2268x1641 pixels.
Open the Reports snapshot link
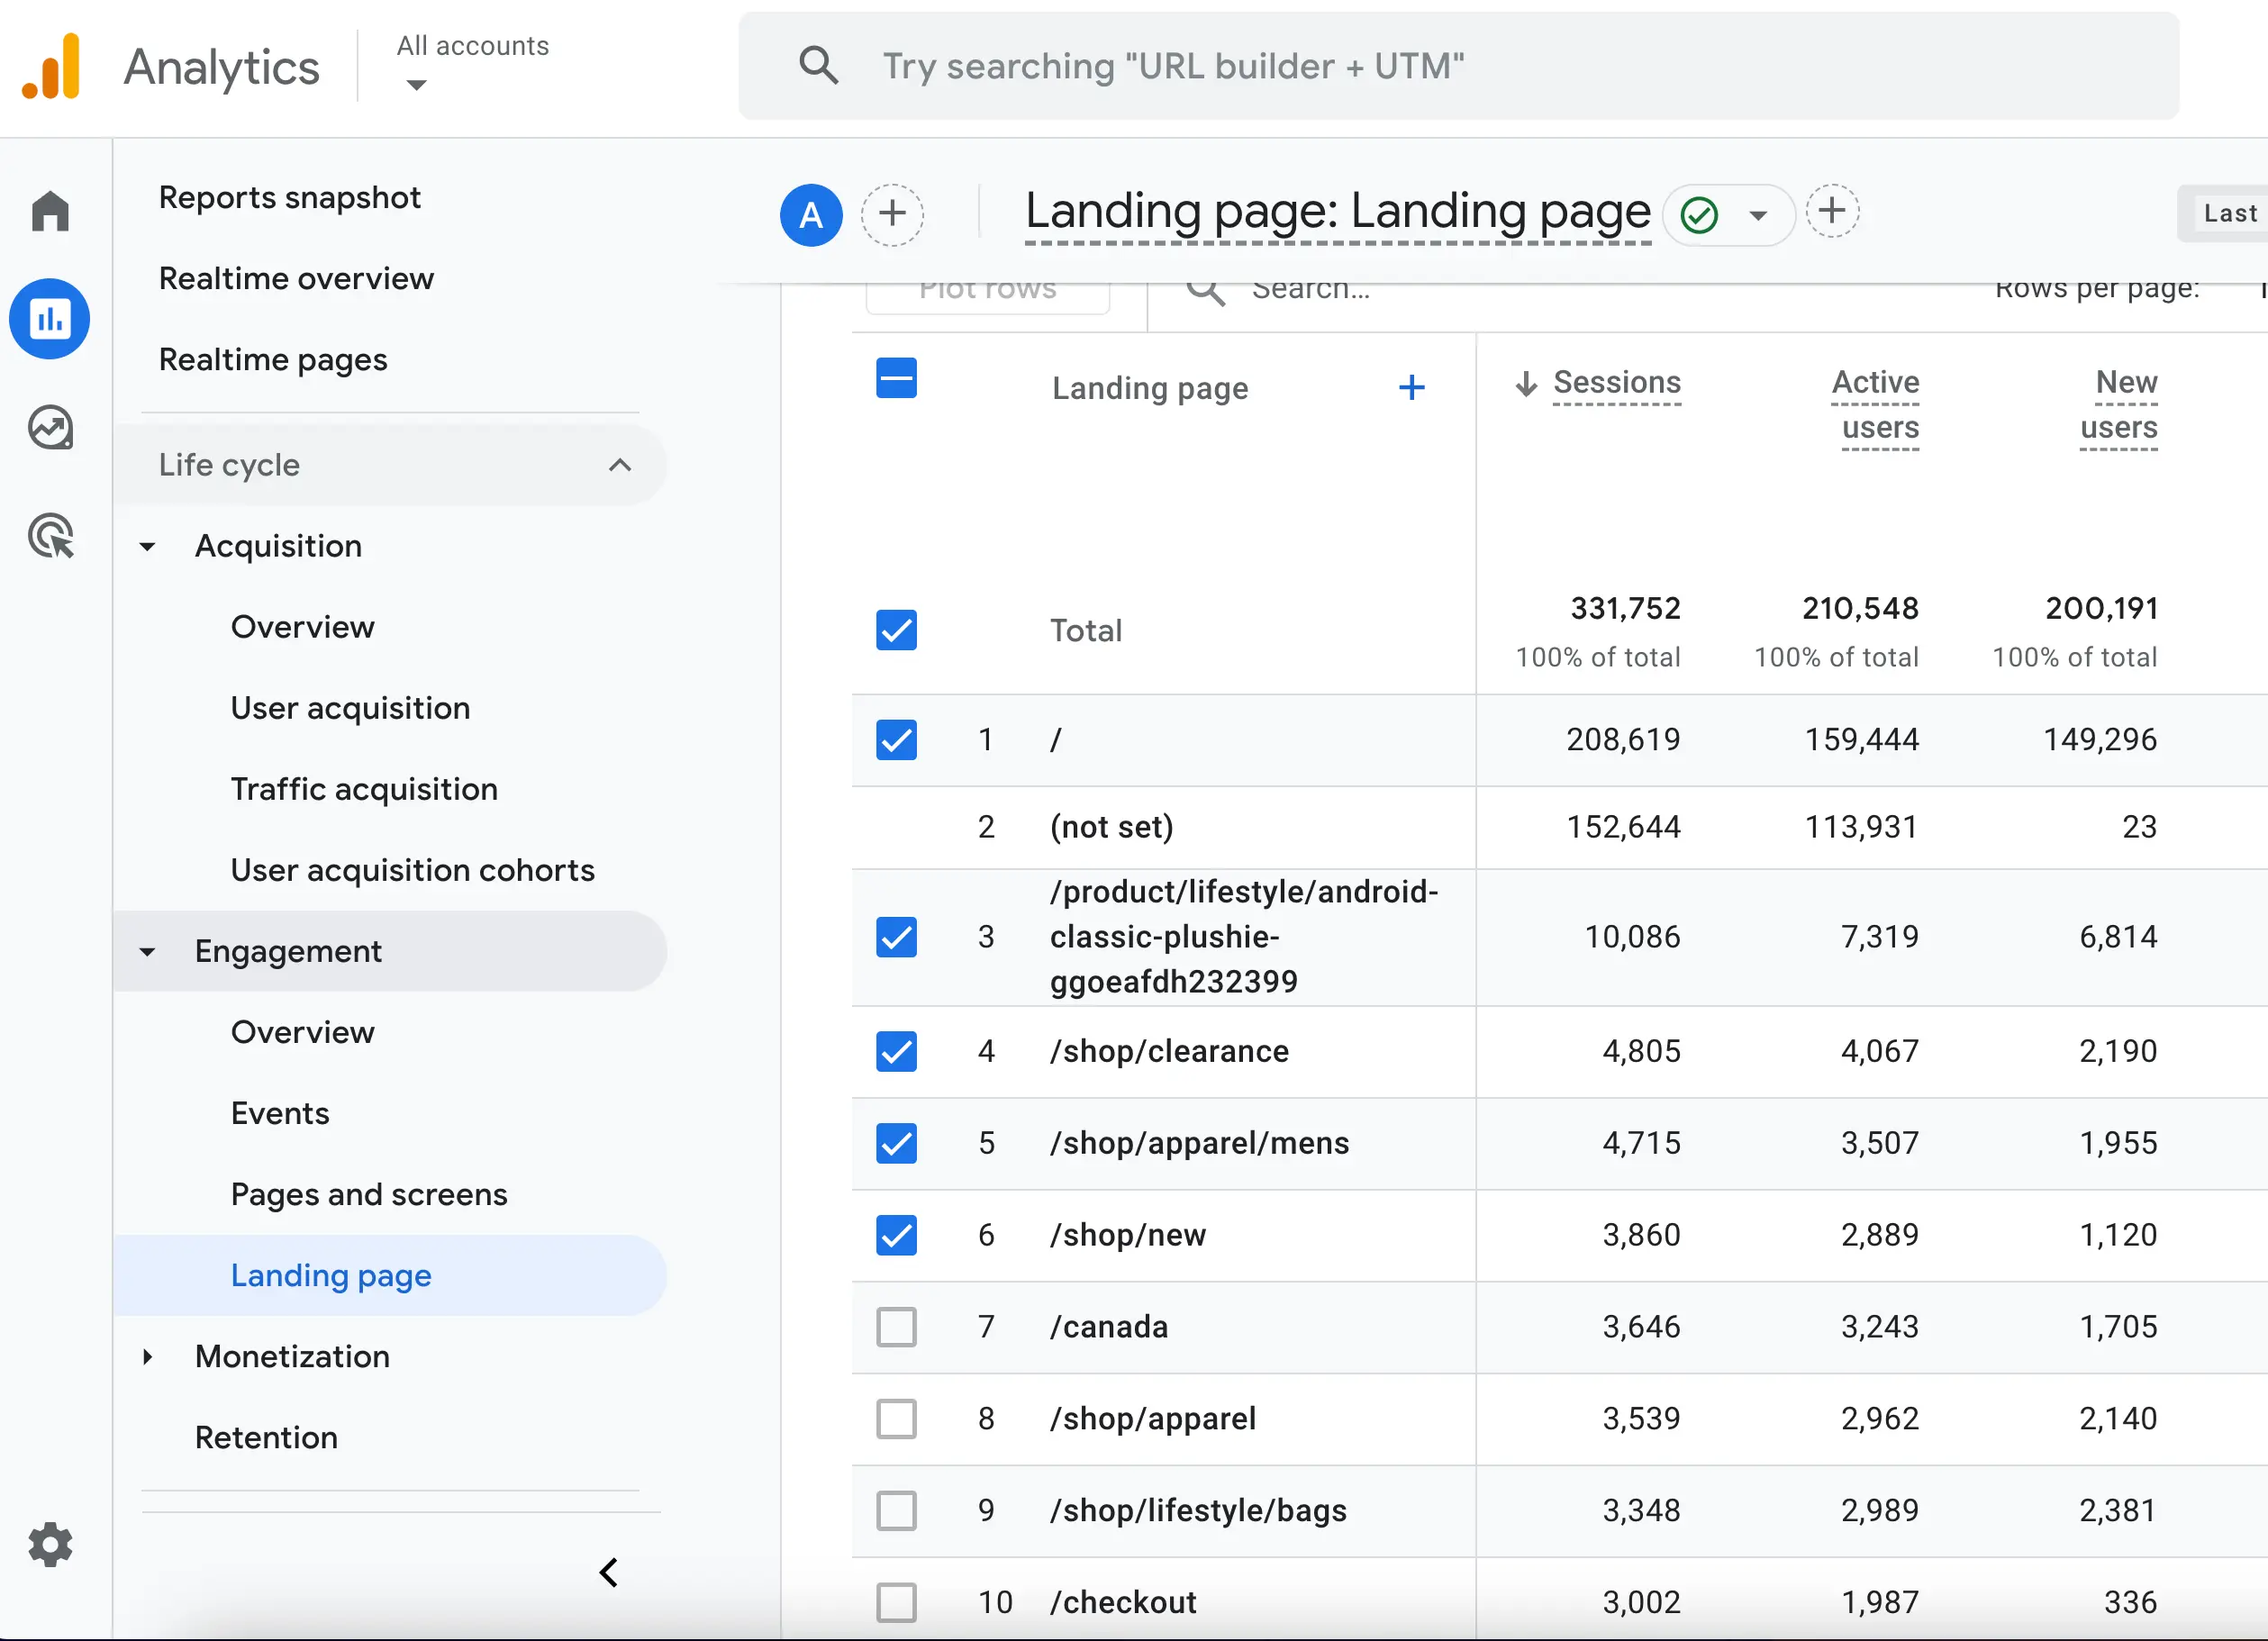(290, 198)
